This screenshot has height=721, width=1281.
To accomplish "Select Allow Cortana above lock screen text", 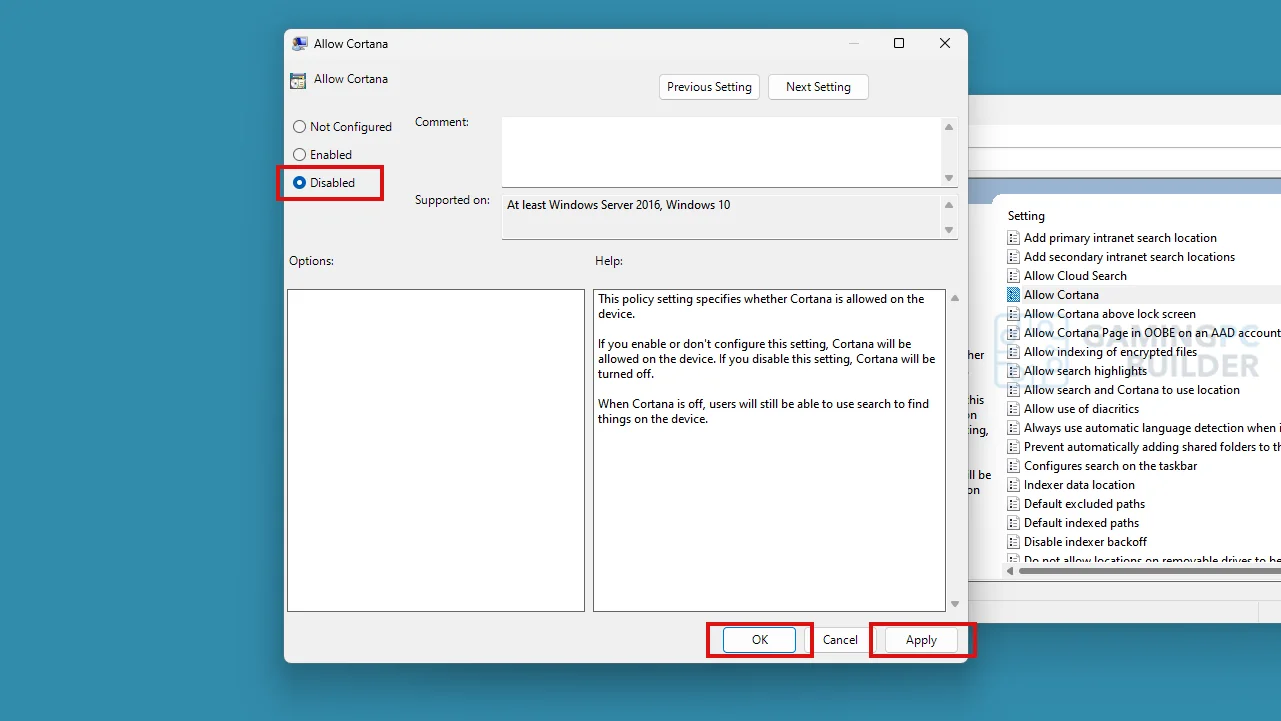I will 1110,314.
